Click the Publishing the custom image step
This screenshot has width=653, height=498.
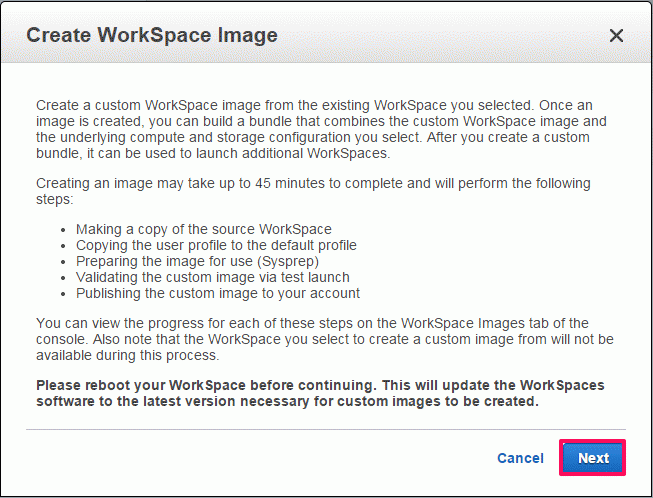tap(218, 293)
